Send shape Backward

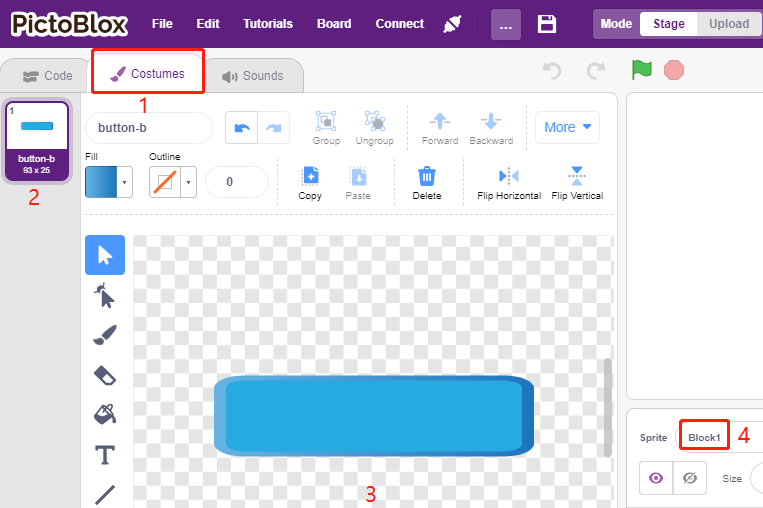[x=491, y=128]
